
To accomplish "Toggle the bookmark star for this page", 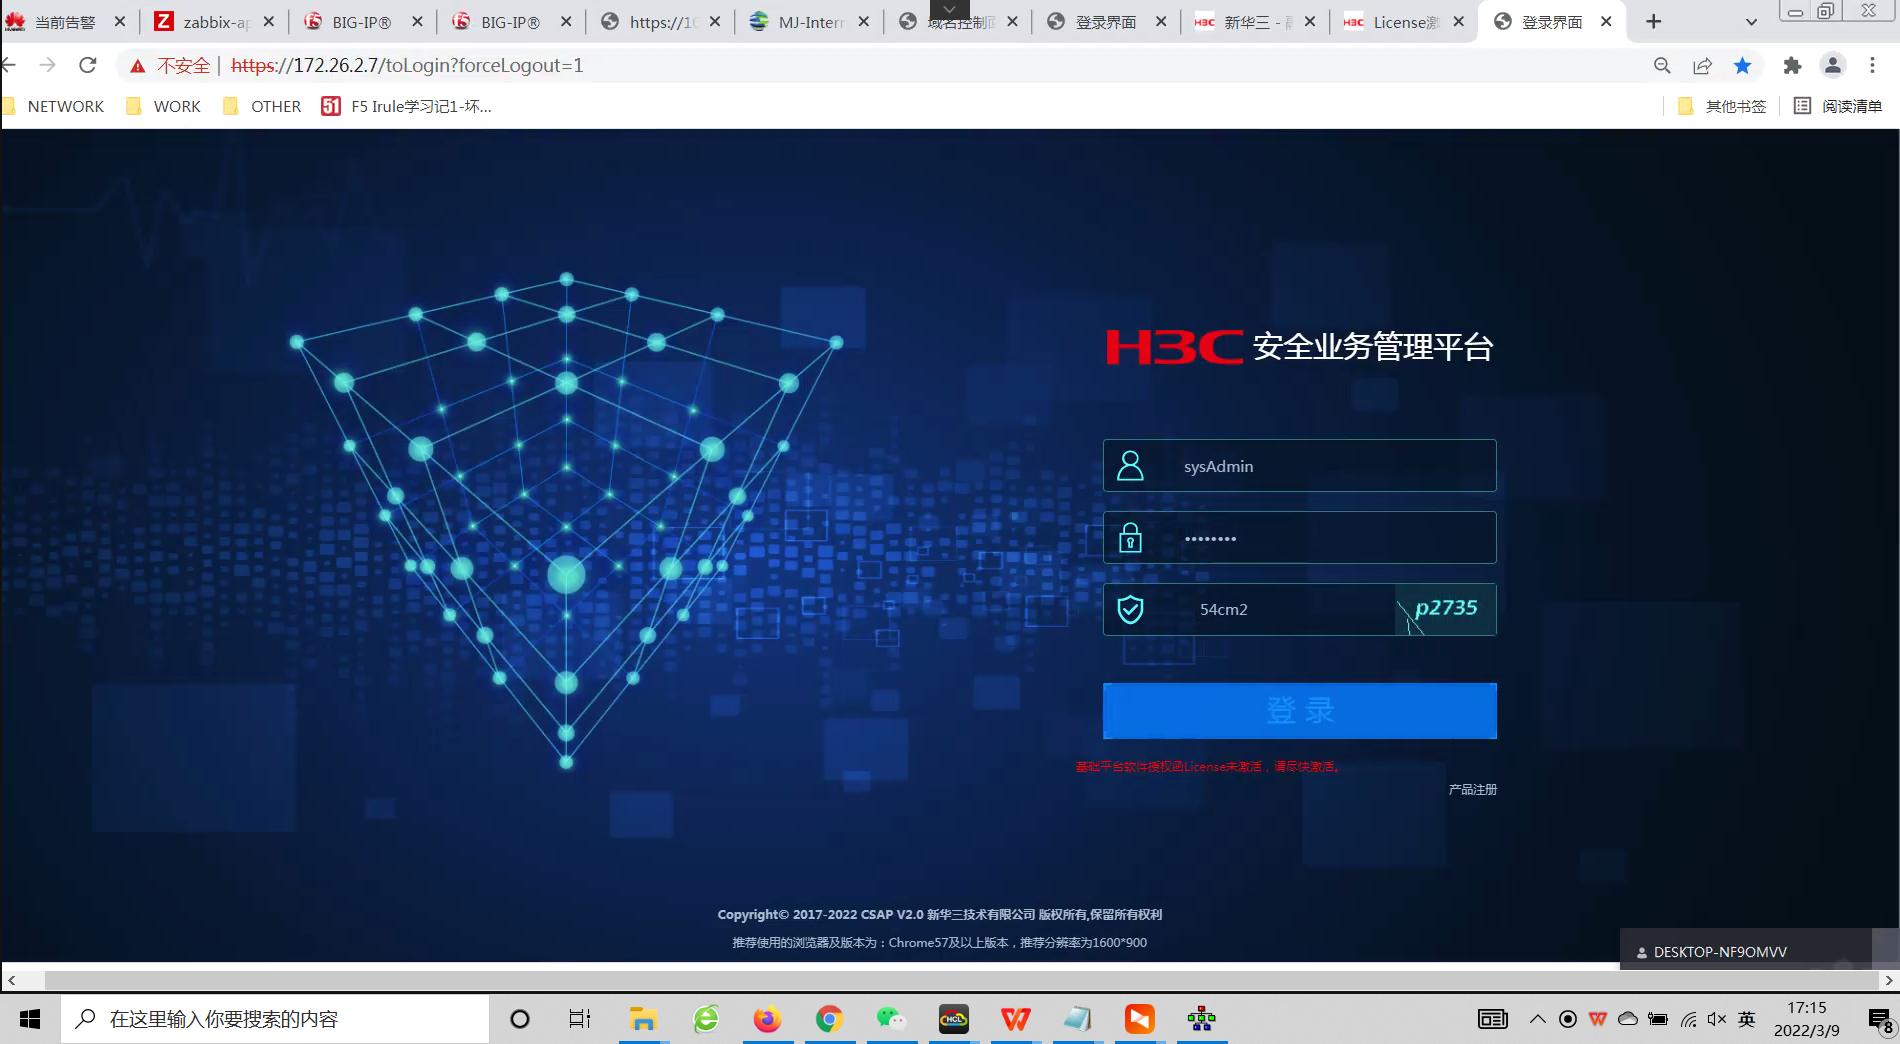I will [1742, 66].
